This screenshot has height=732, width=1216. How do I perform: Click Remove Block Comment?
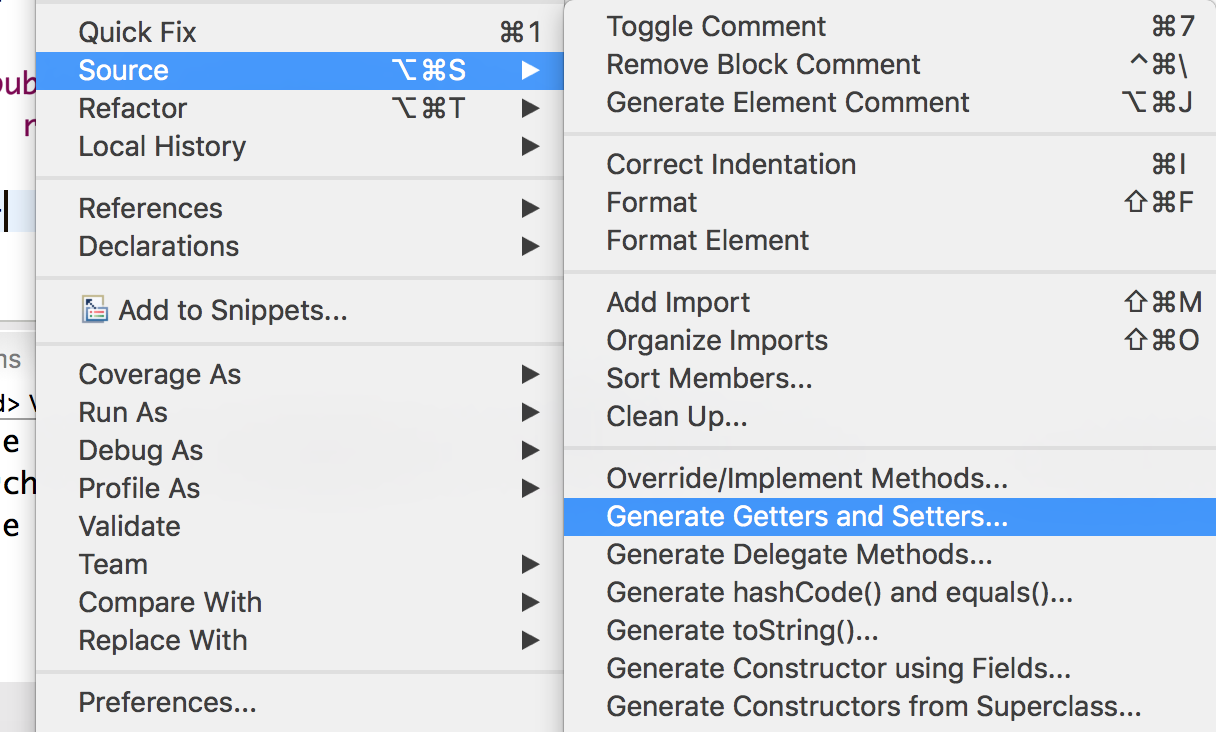(x=763, y=64)
